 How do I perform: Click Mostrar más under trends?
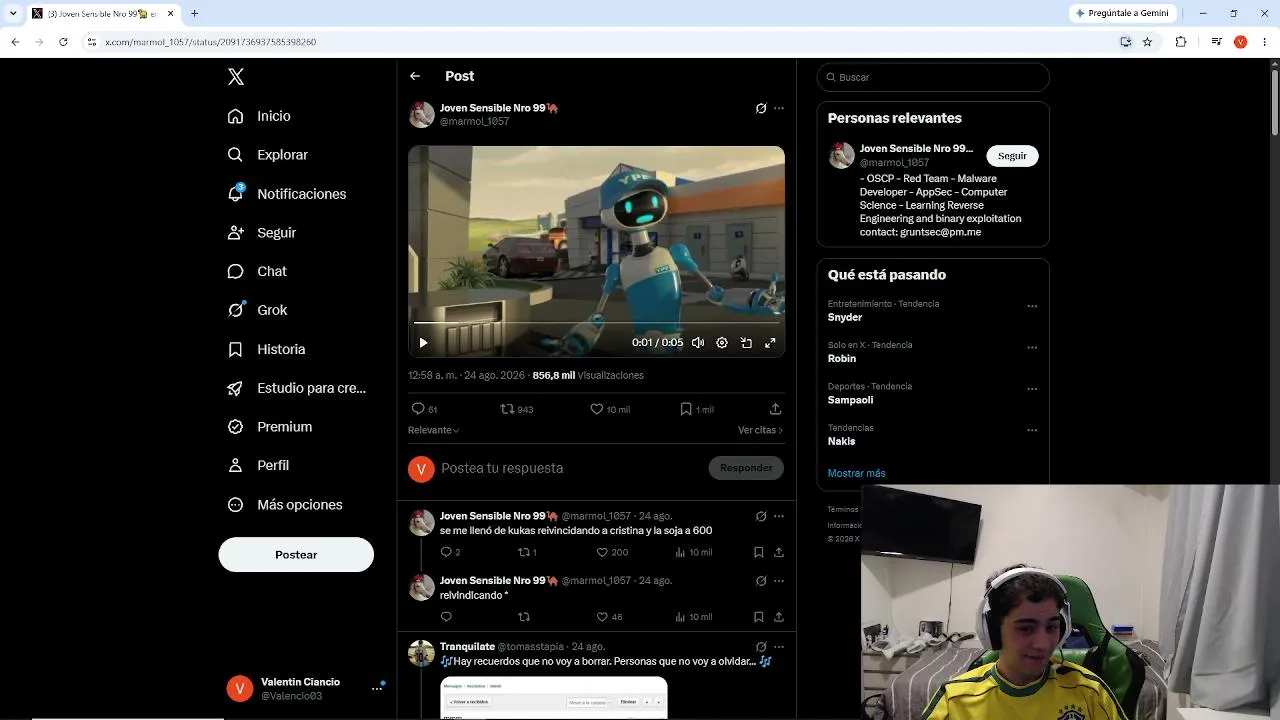click(x=856, y=473)
